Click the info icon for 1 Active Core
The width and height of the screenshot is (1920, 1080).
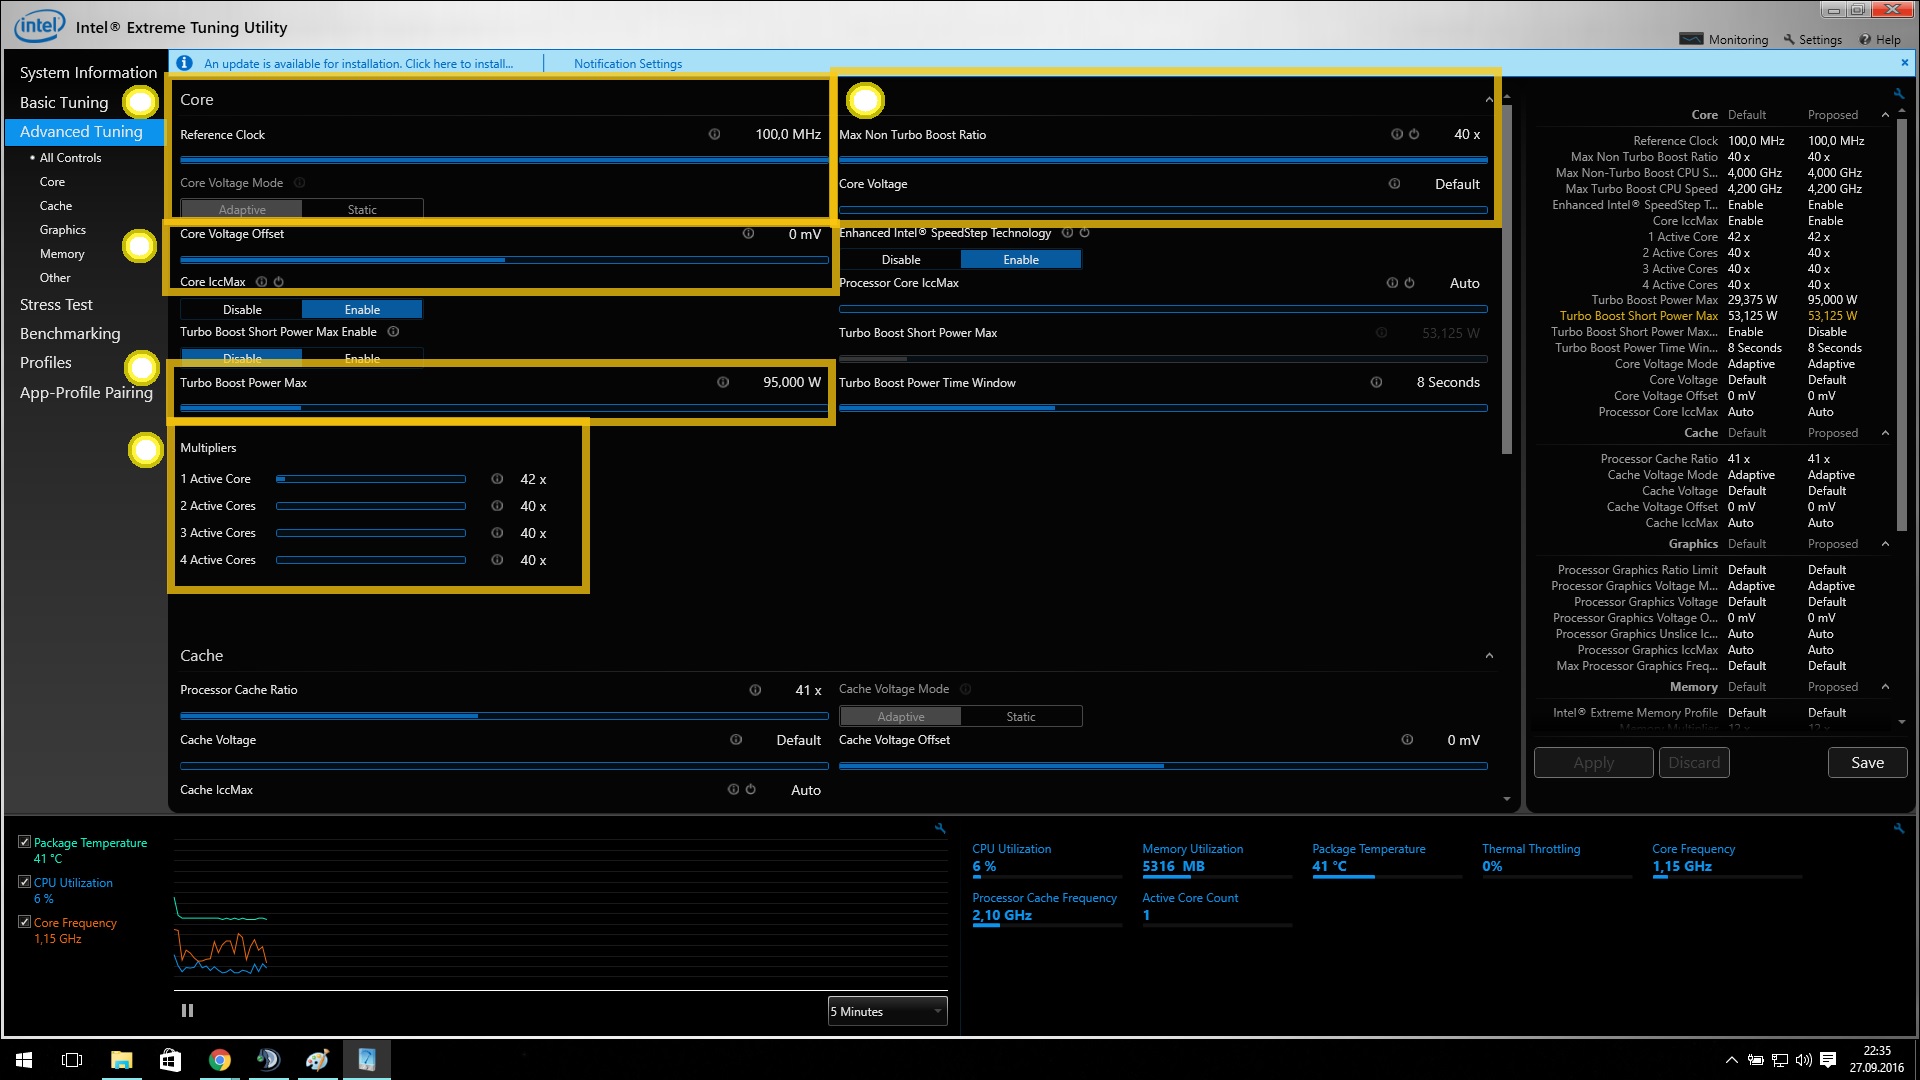point(497,479)
